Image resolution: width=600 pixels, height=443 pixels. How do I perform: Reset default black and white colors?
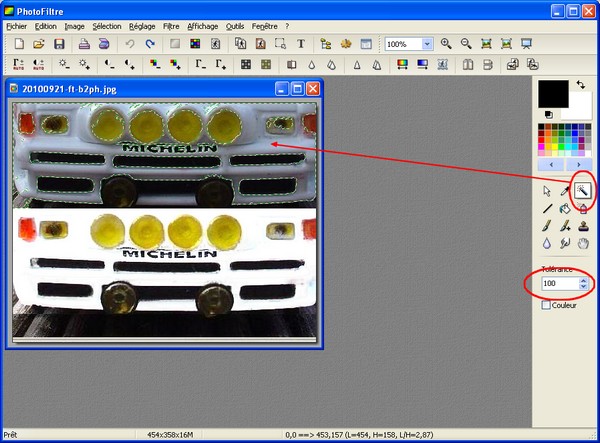coord(548,114)
